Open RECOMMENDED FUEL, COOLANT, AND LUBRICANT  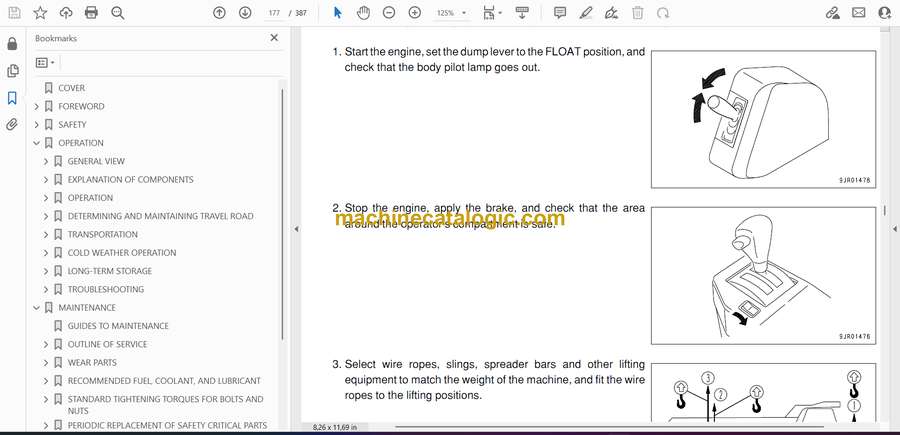point(164,381)
